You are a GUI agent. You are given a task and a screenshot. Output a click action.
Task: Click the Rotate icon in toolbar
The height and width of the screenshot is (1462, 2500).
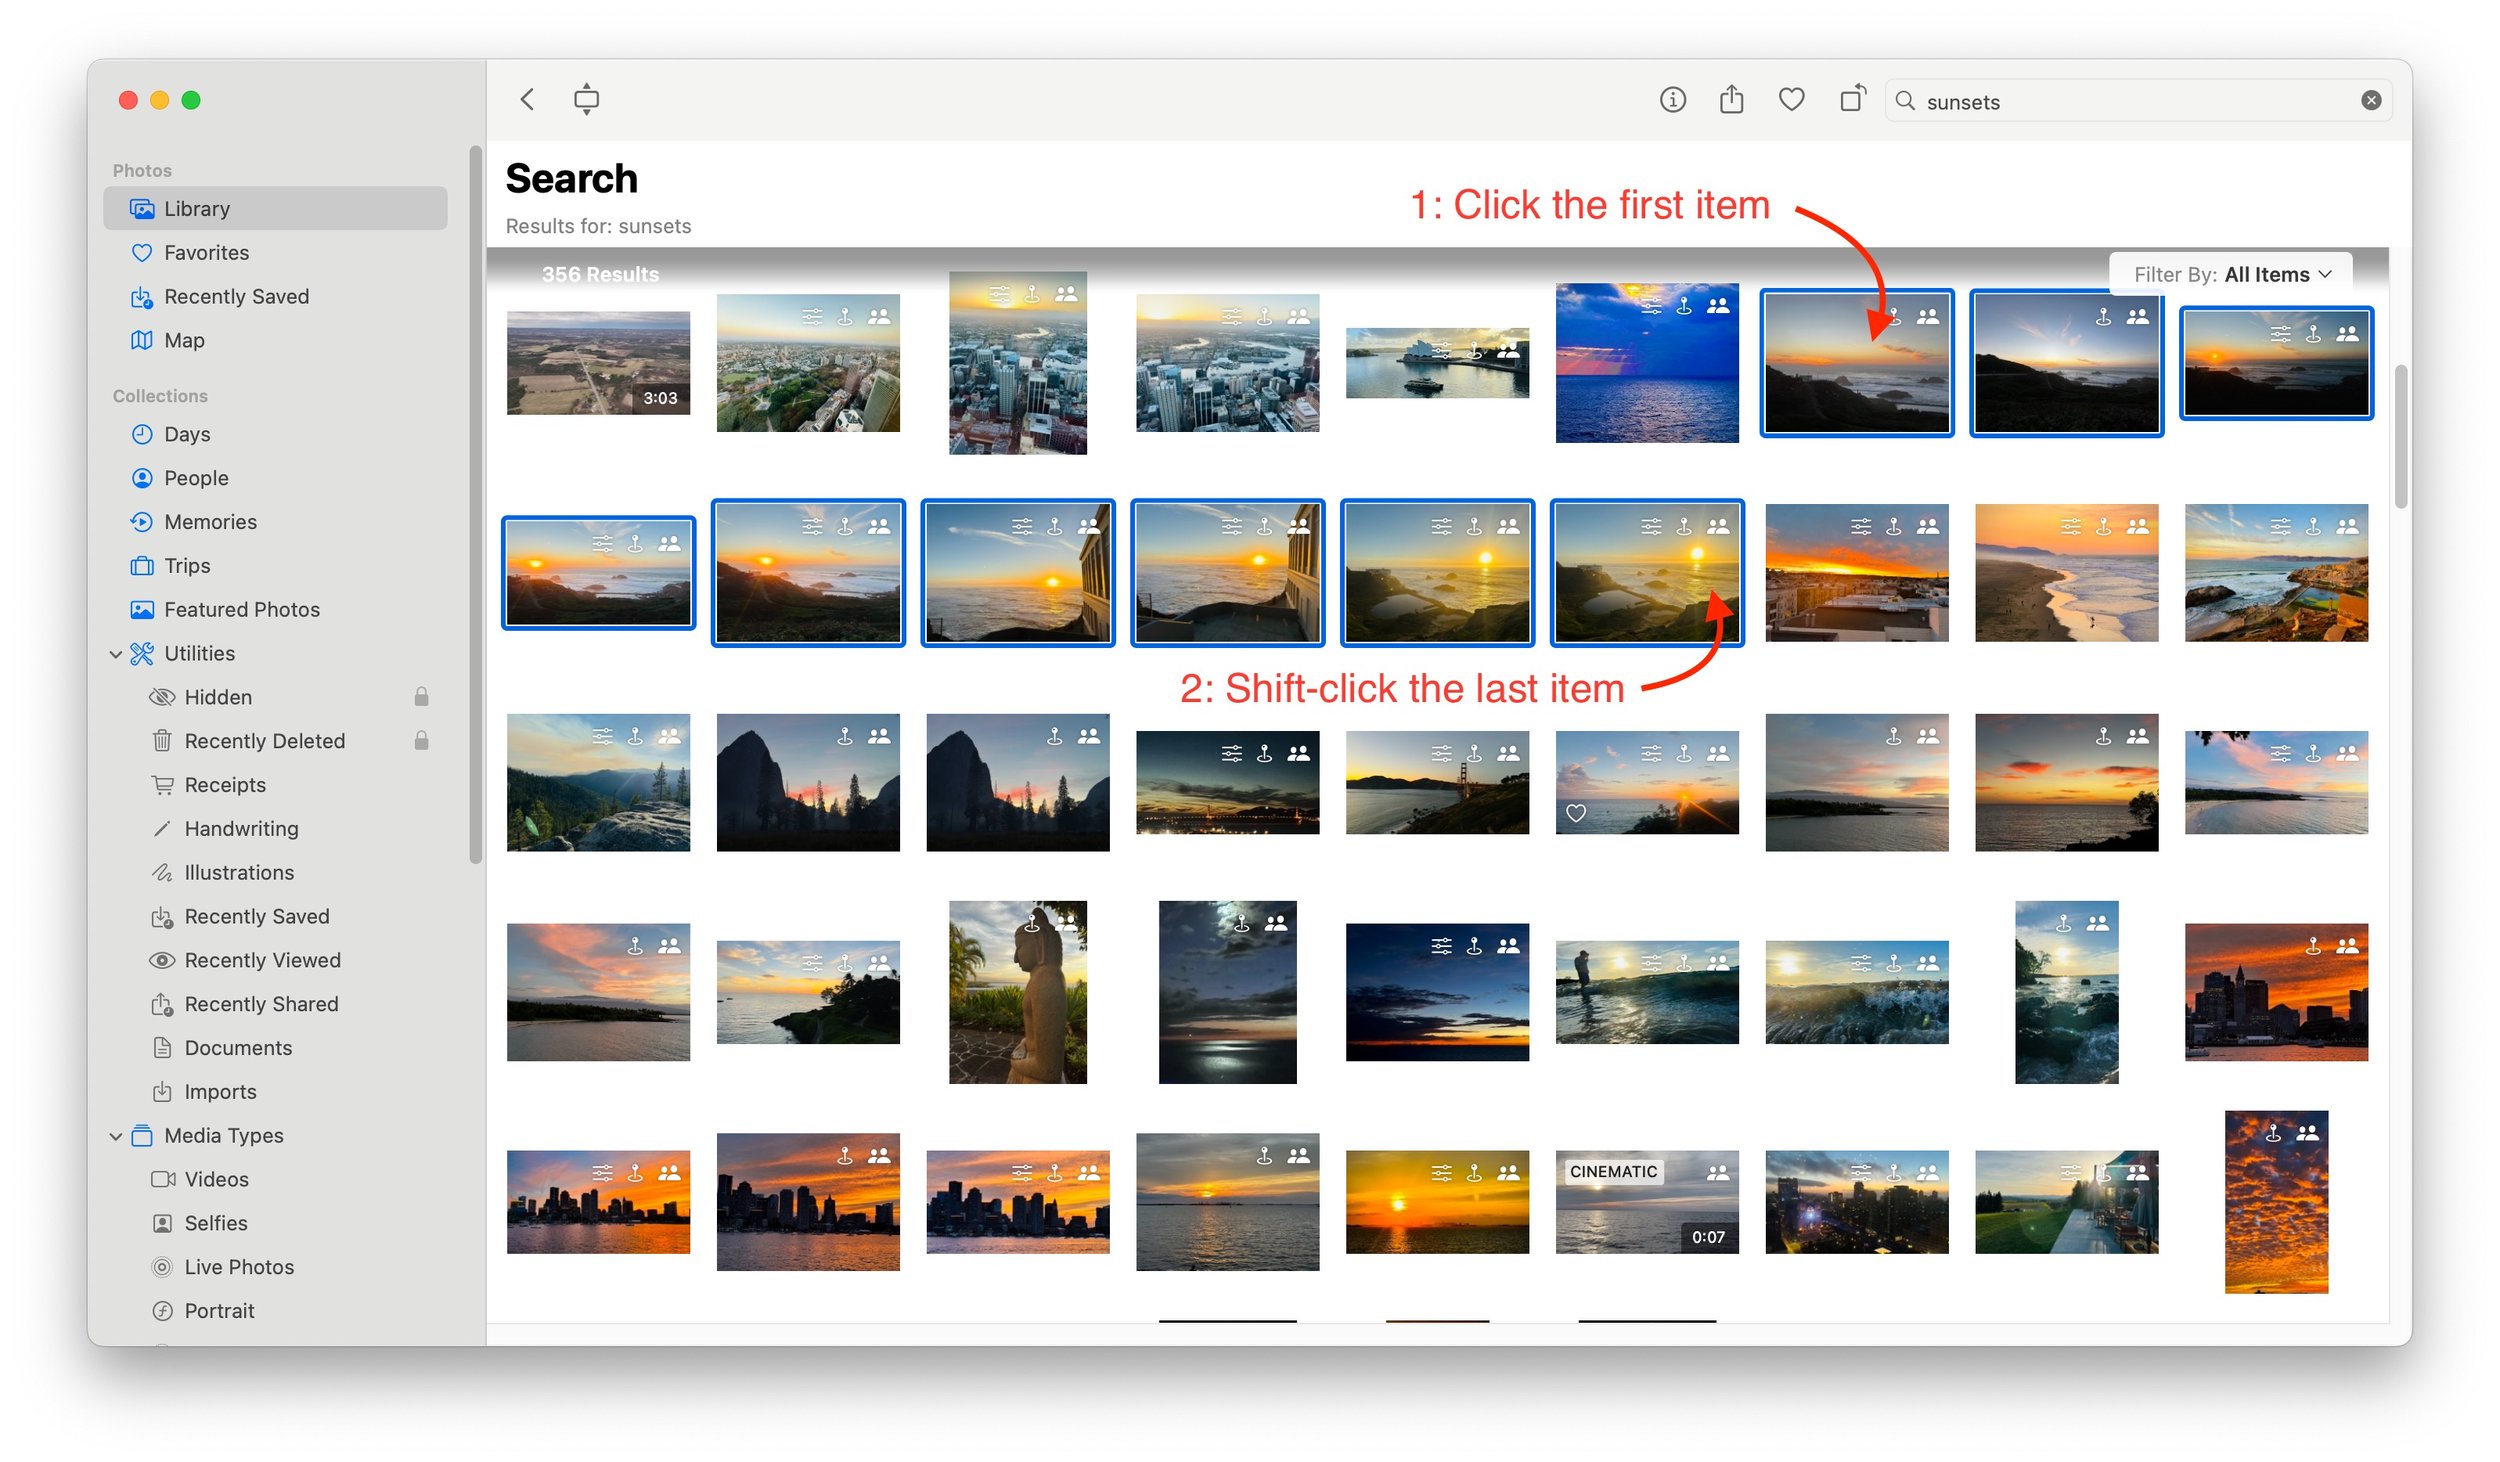(1852, 99)
